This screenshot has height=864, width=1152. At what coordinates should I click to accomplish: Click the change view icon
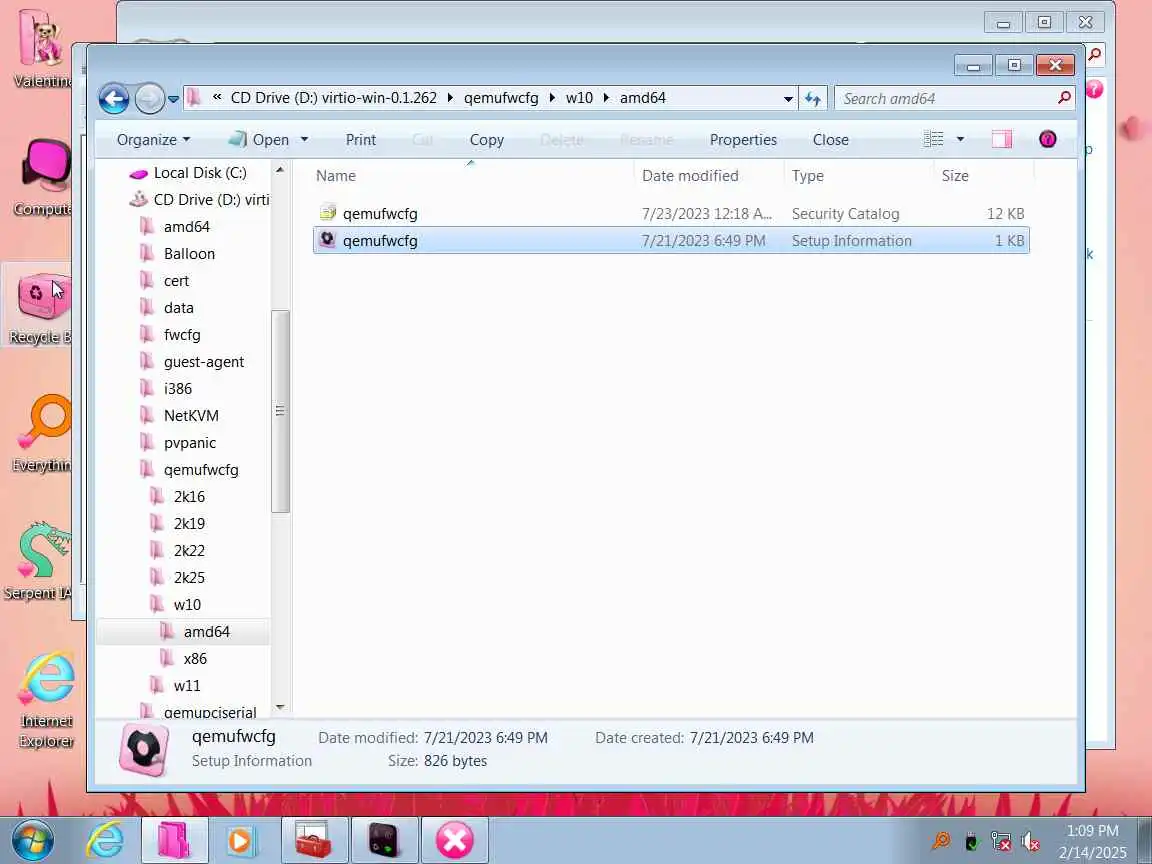pyautogui.click(x=934, y=139)
